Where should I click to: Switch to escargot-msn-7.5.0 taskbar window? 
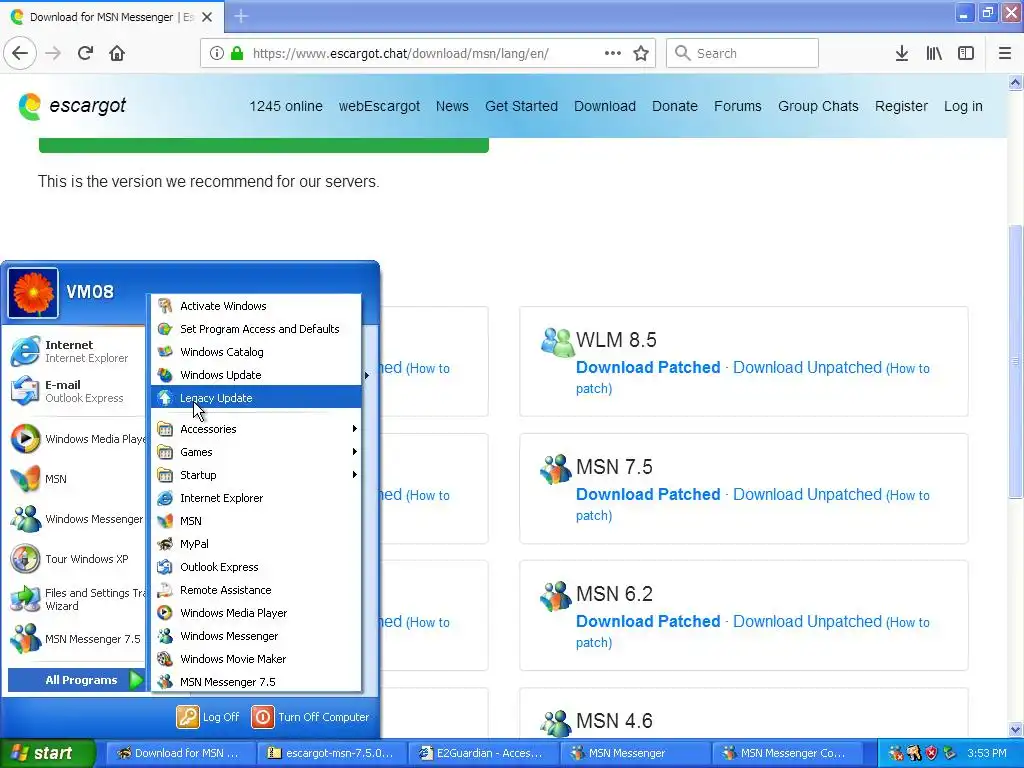point(332,753)
